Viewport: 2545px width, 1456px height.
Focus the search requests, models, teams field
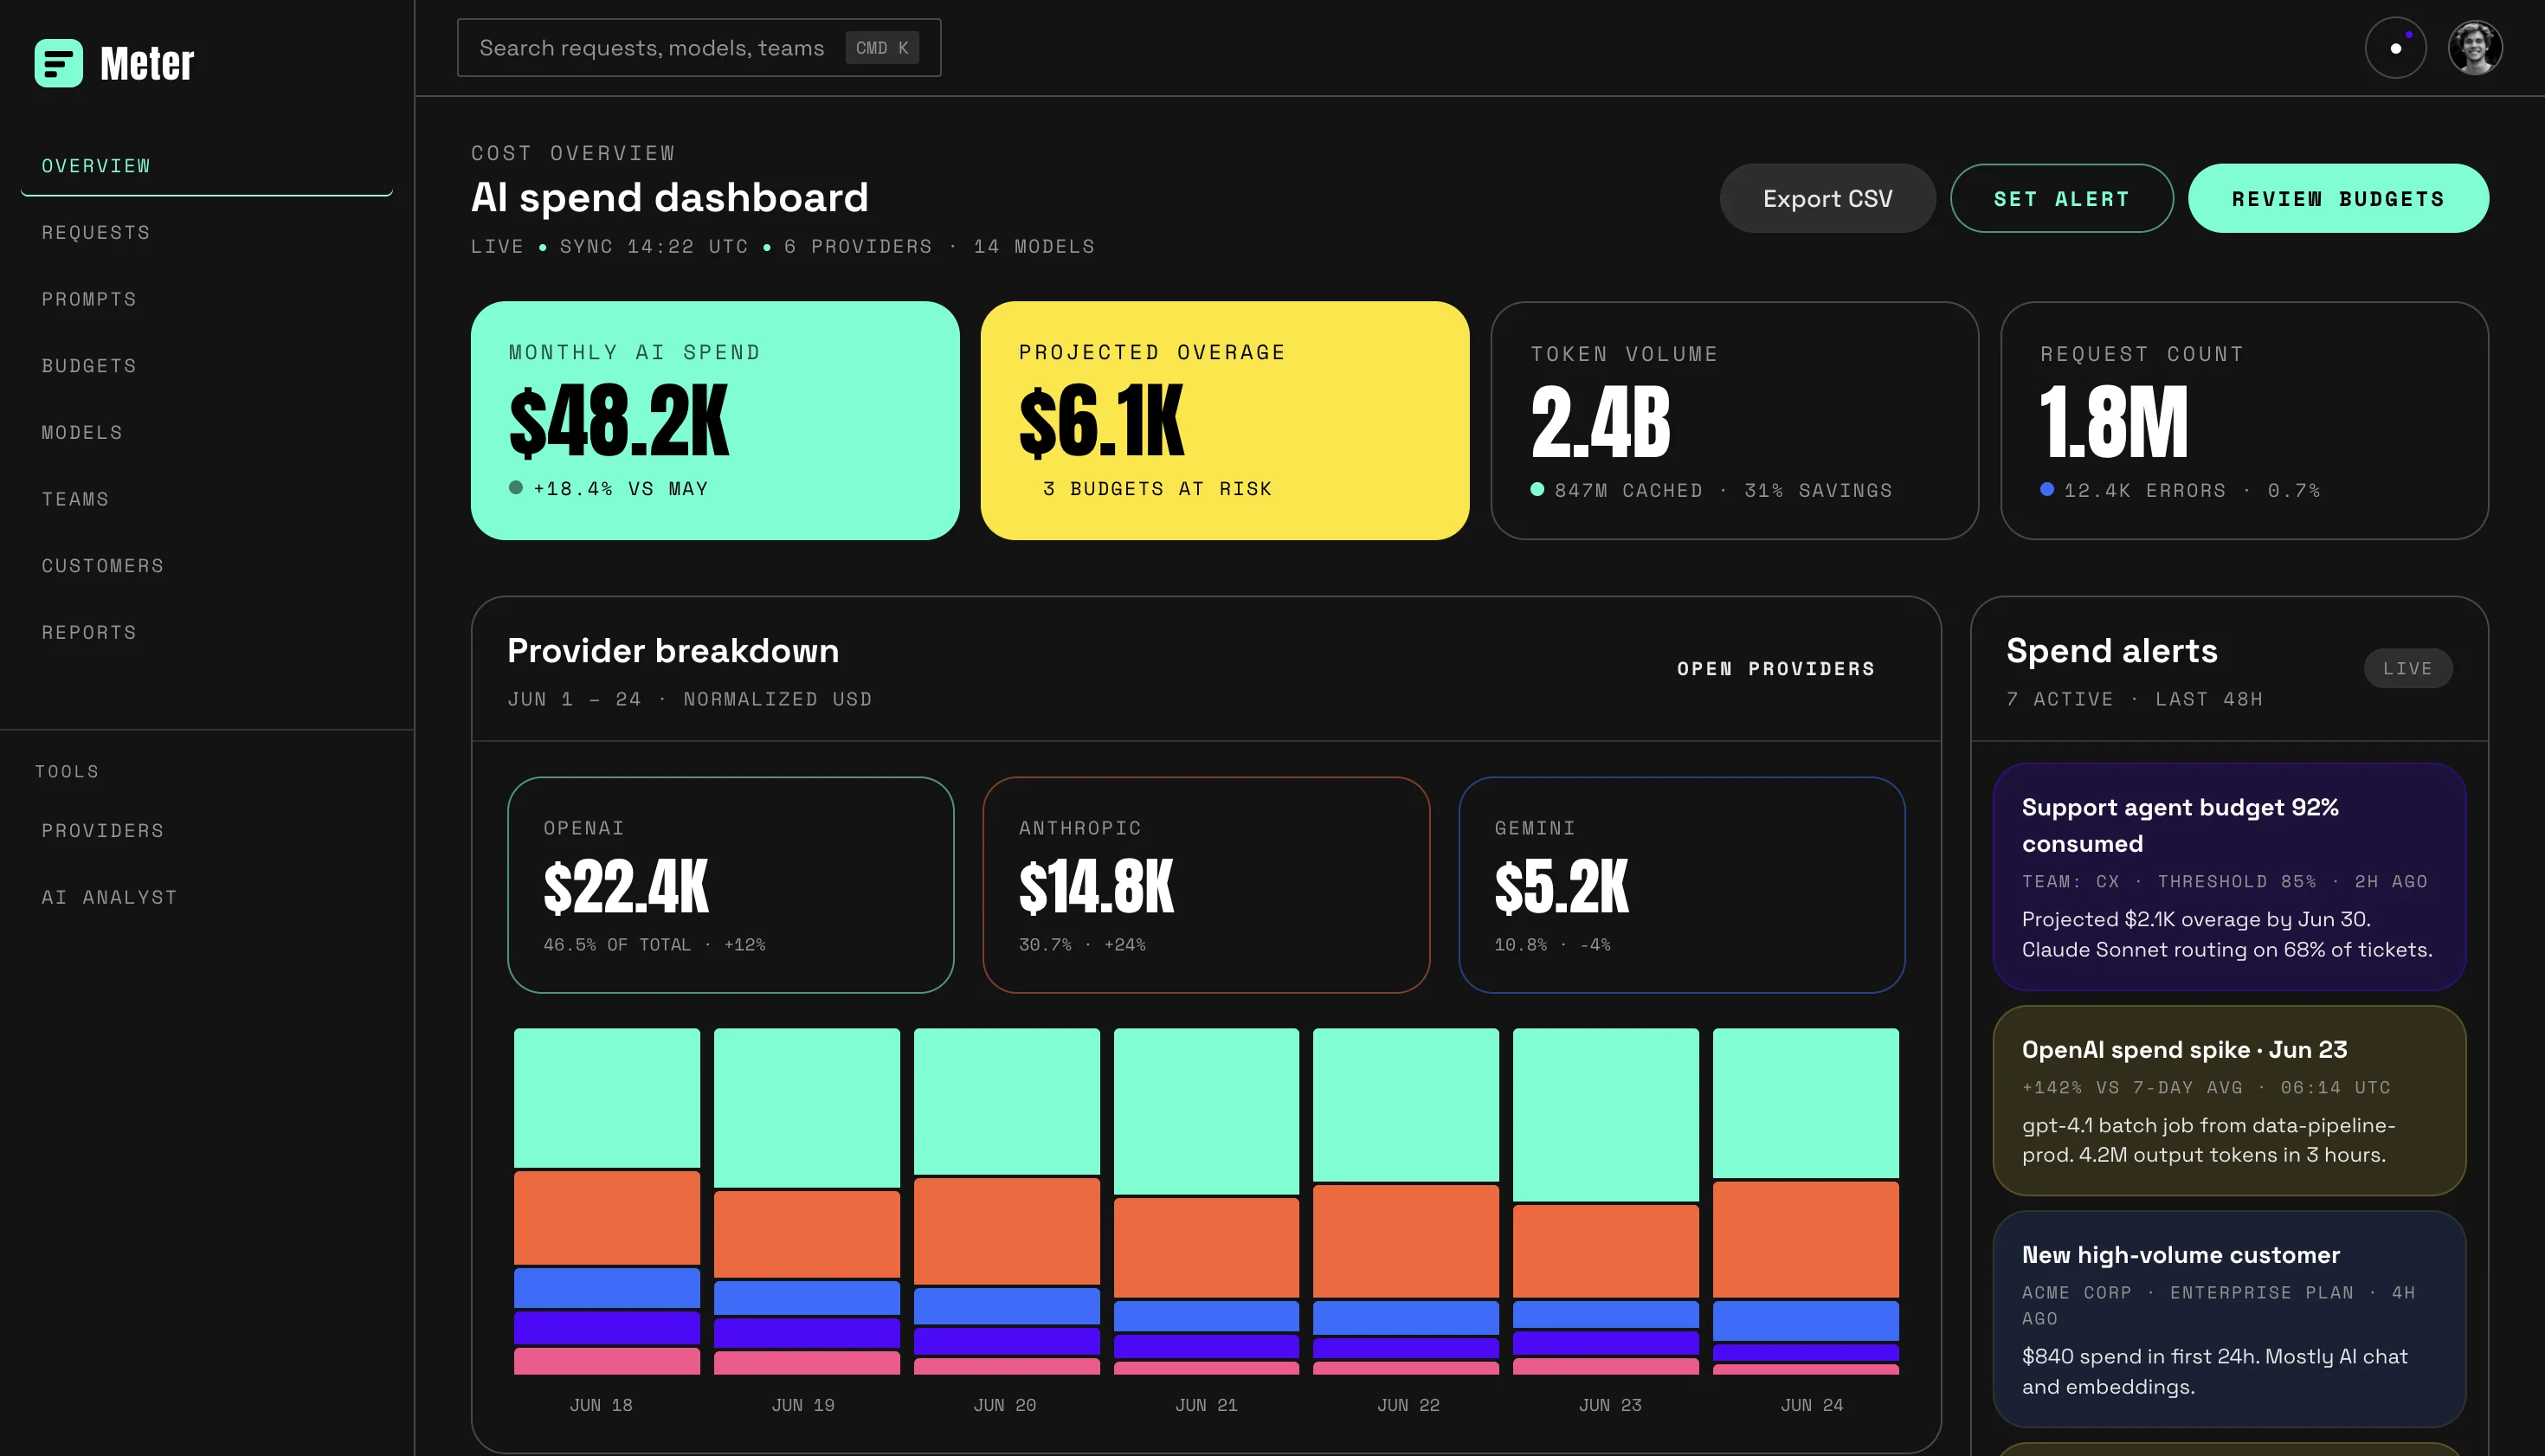point(699,48)
